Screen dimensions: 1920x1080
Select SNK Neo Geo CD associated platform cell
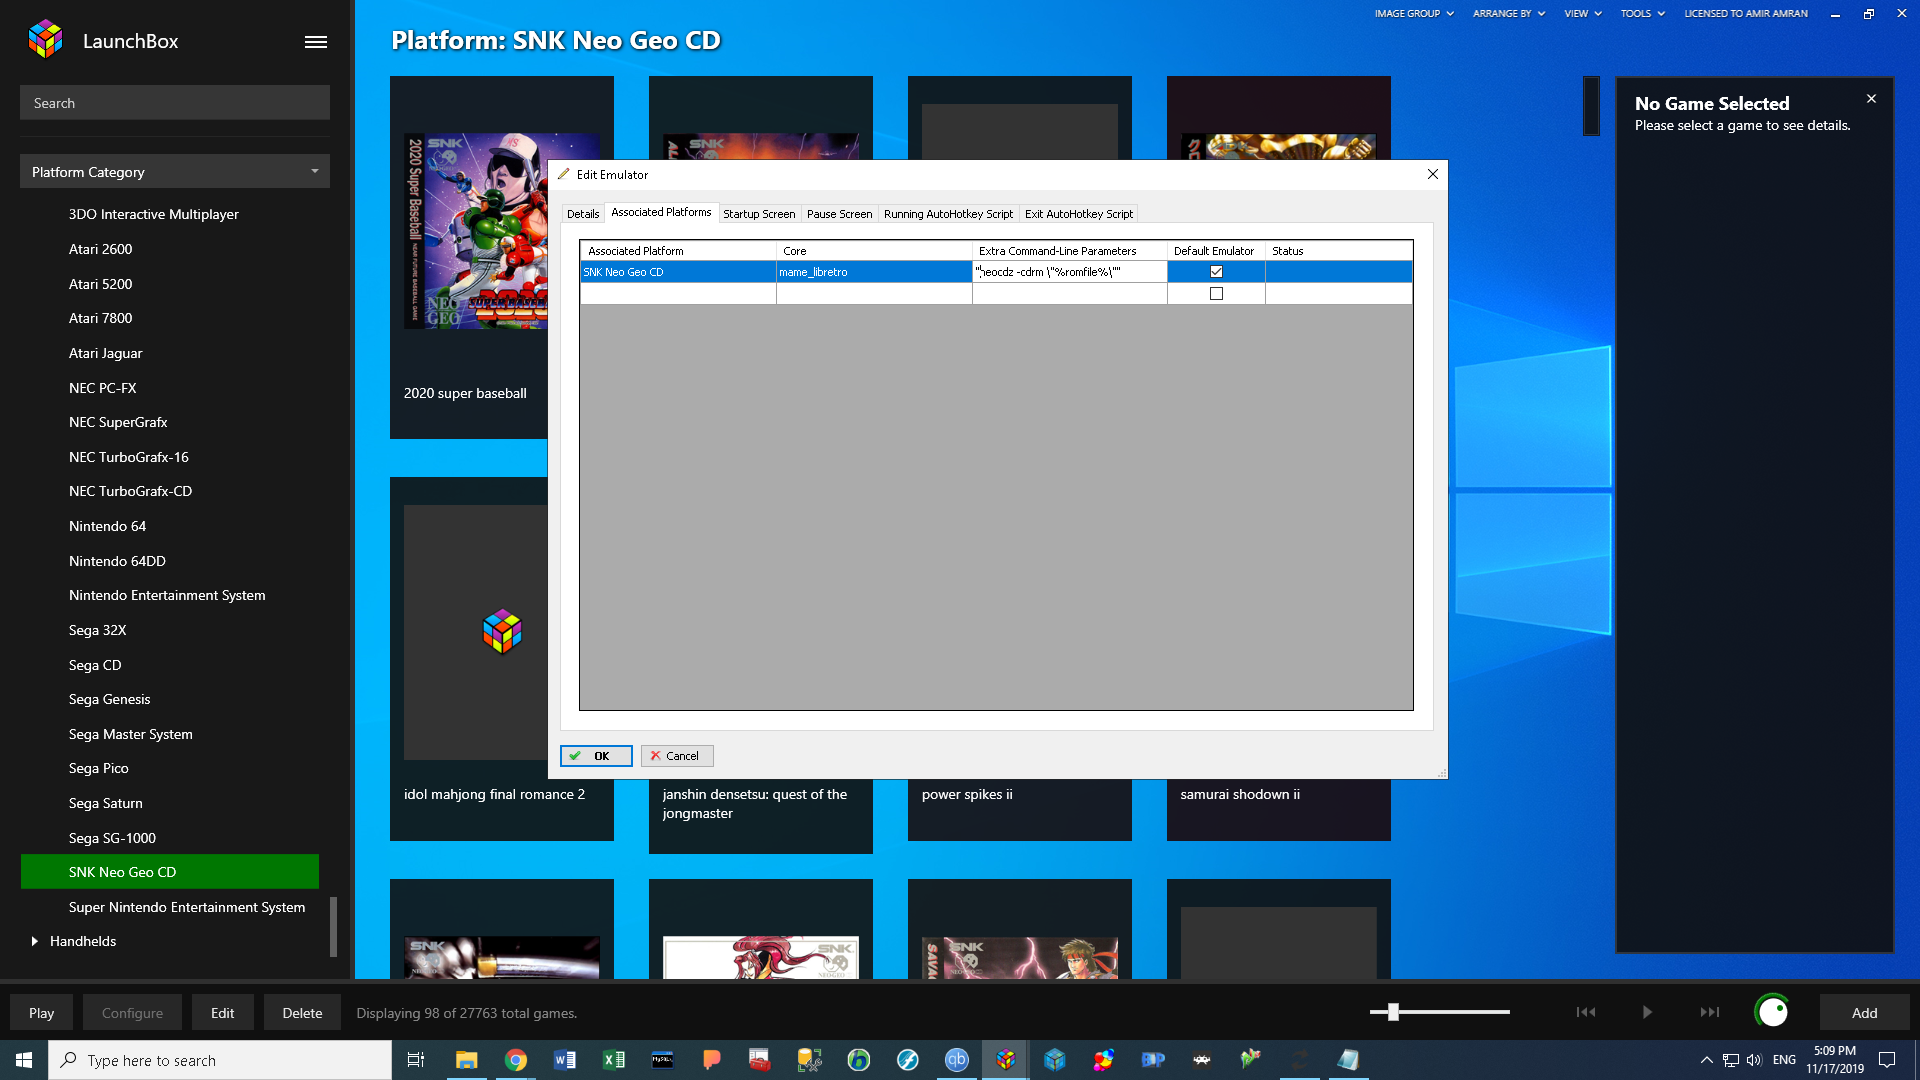[x=678, y=272]
